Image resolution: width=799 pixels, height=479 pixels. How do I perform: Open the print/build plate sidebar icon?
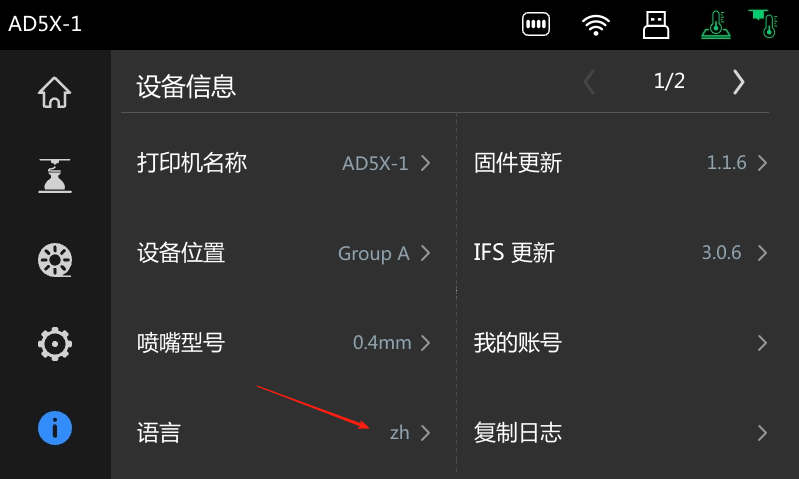(x=55, y=176)
